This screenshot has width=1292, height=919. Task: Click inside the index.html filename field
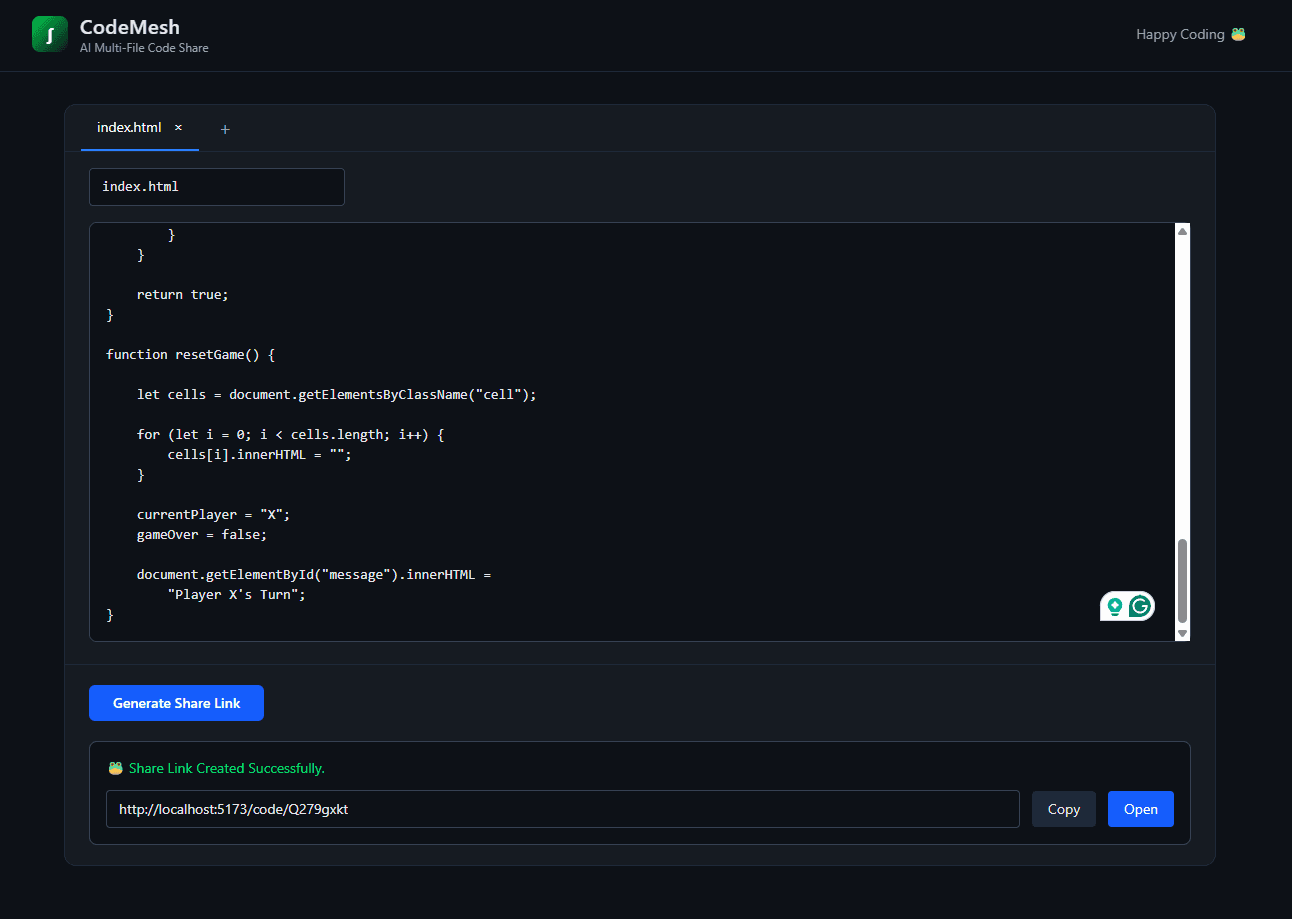216,186
